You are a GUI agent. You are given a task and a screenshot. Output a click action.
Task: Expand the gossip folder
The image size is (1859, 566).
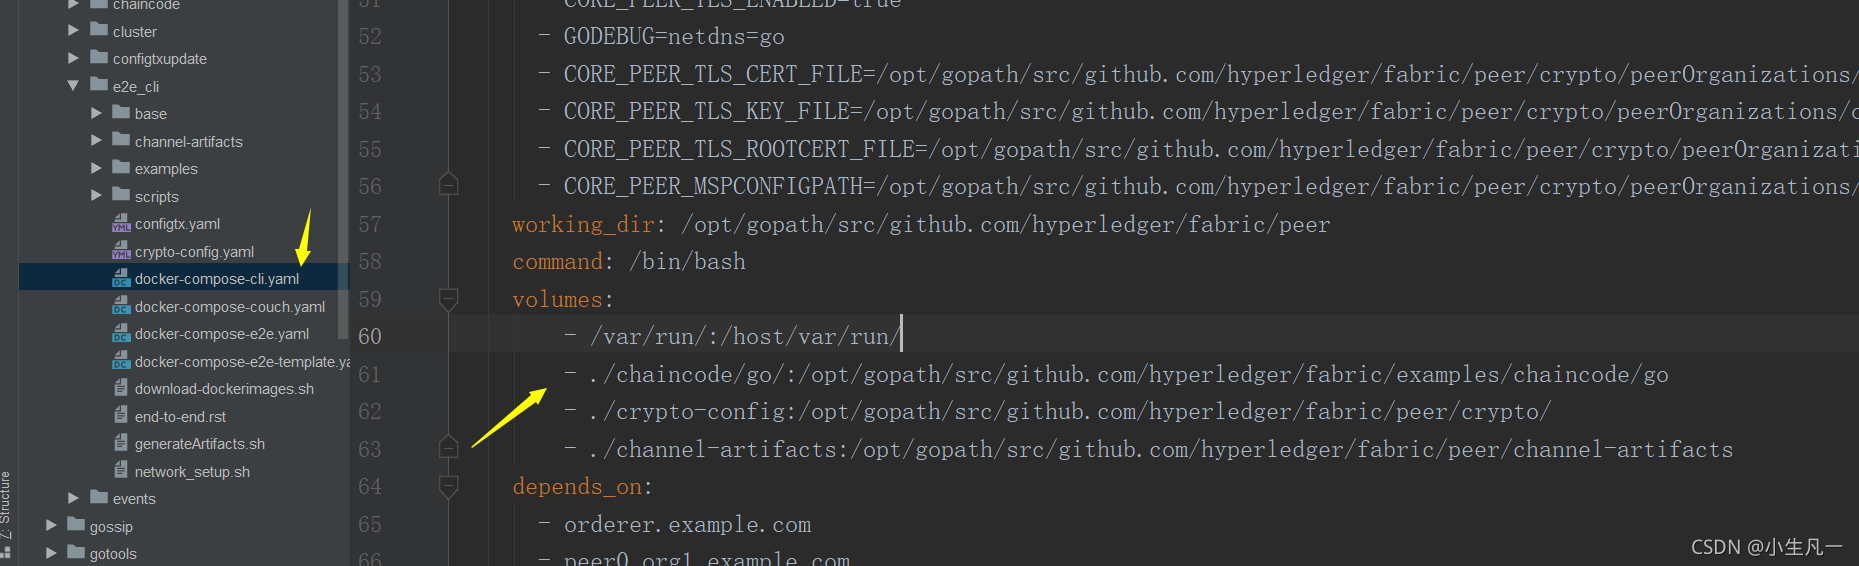[x=51, y=526]
